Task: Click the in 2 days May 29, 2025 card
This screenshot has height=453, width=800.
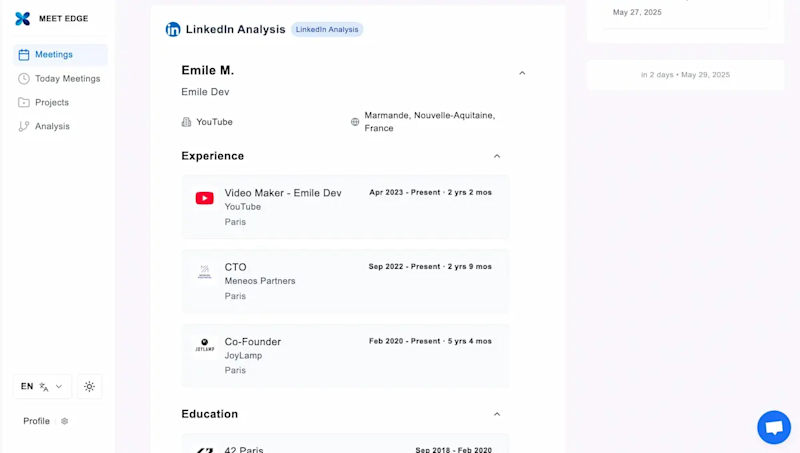Action: click(x=685, y=74)
